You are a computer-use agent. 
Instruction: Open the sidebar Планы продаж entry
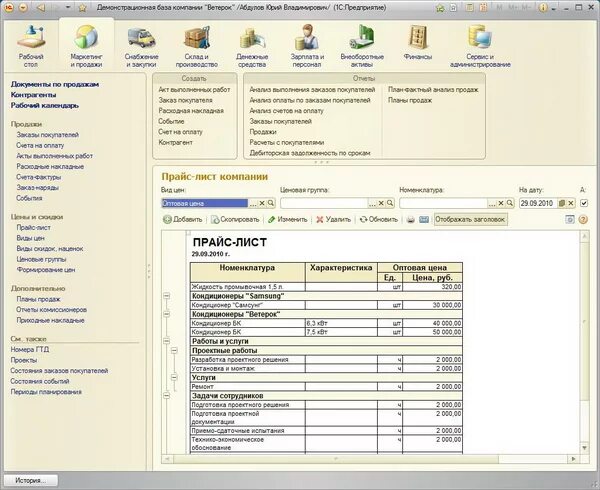point(38,299)
